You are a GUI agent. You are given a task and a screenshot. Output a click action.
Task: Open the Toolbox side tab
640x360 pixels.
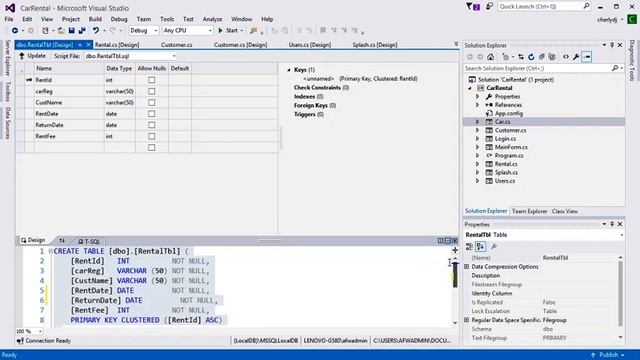click(7, 91)
